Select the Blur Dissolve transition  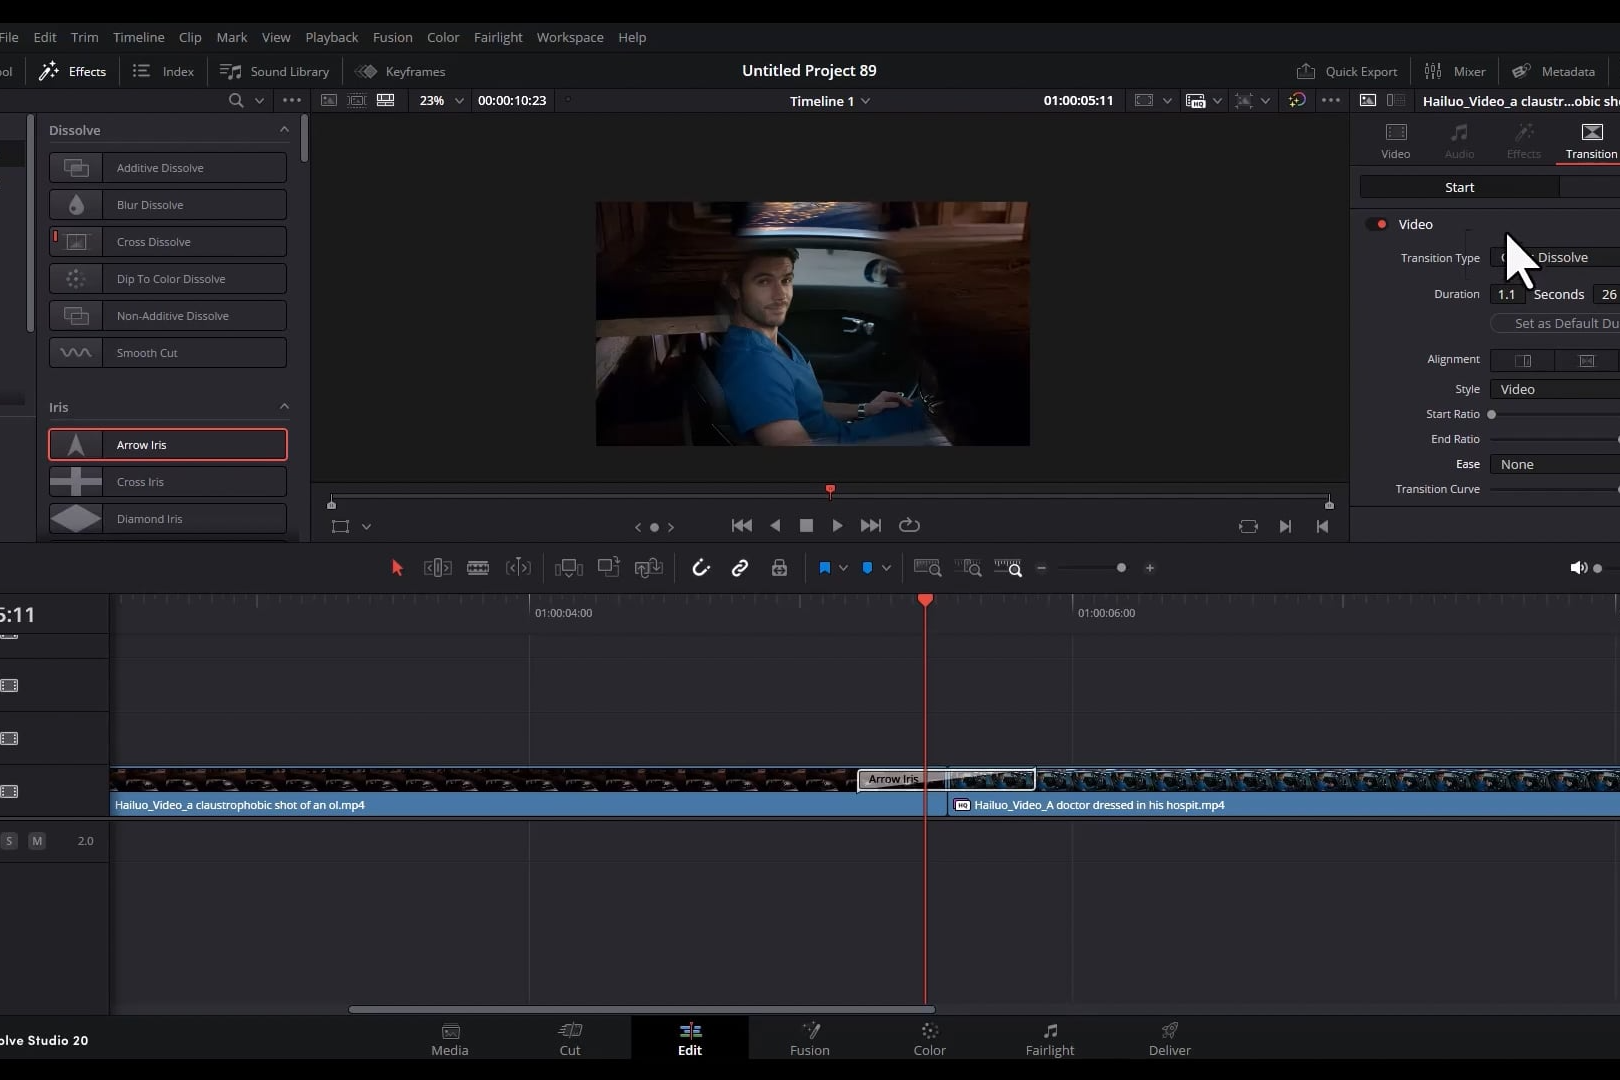(x=168, y=205)
